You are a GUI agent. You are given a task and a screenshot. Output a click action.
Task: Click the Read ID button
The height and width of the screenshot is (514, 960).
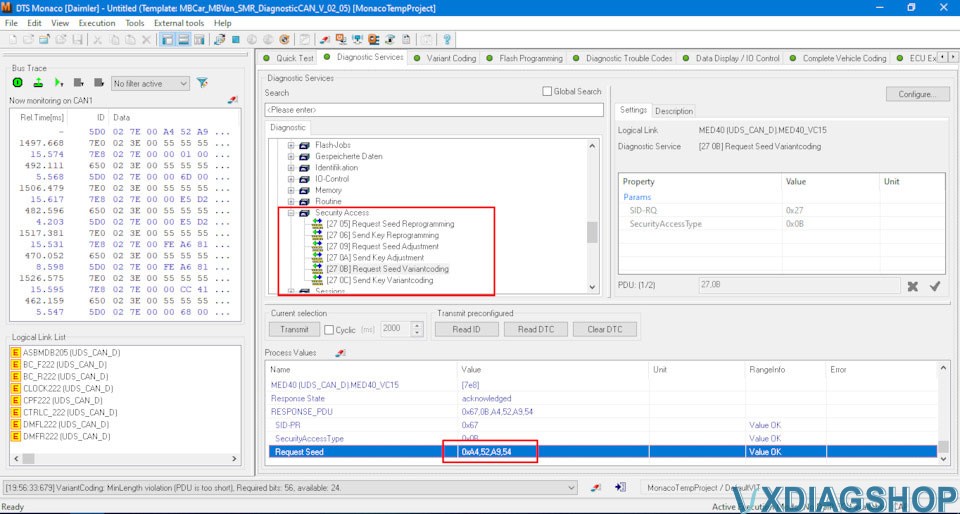point(467,329)
